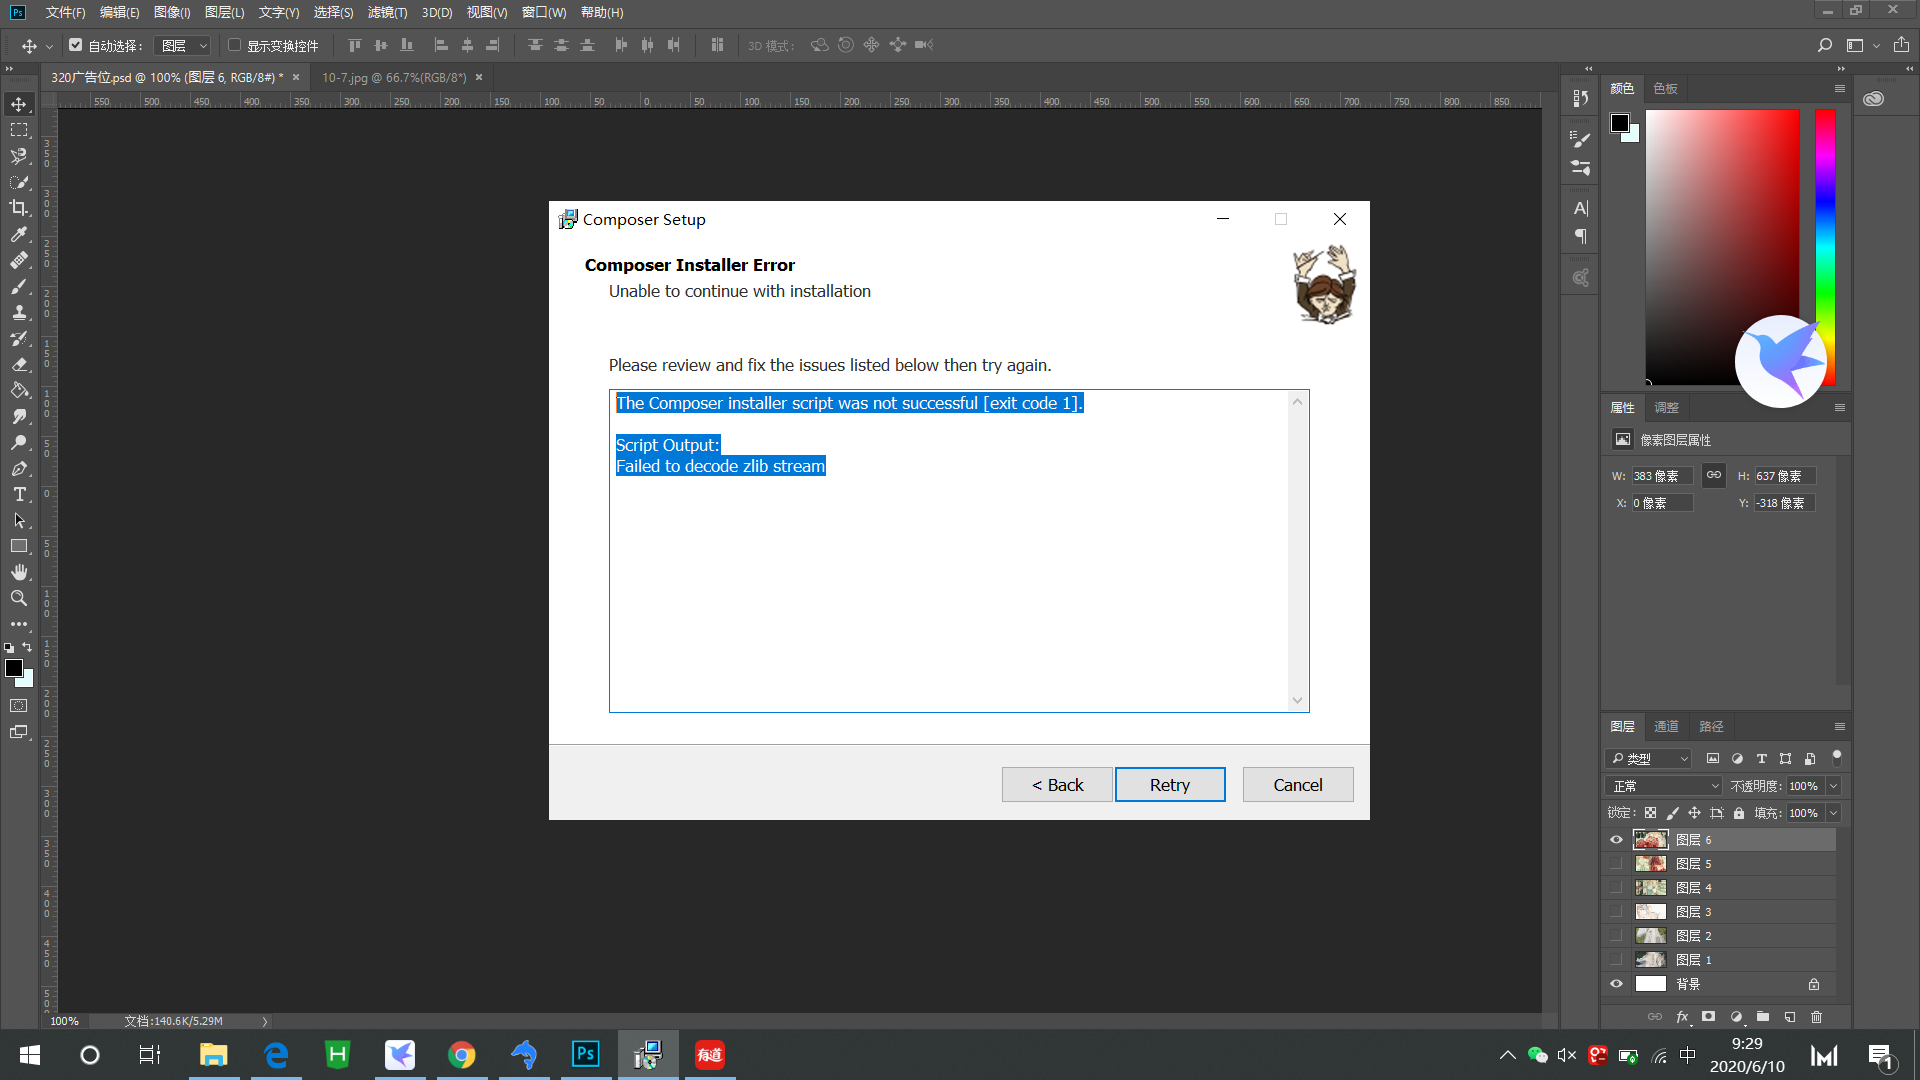Screen dimensions: 1920x1080
Task: Select the Crop tool
Action: [19, 208]
